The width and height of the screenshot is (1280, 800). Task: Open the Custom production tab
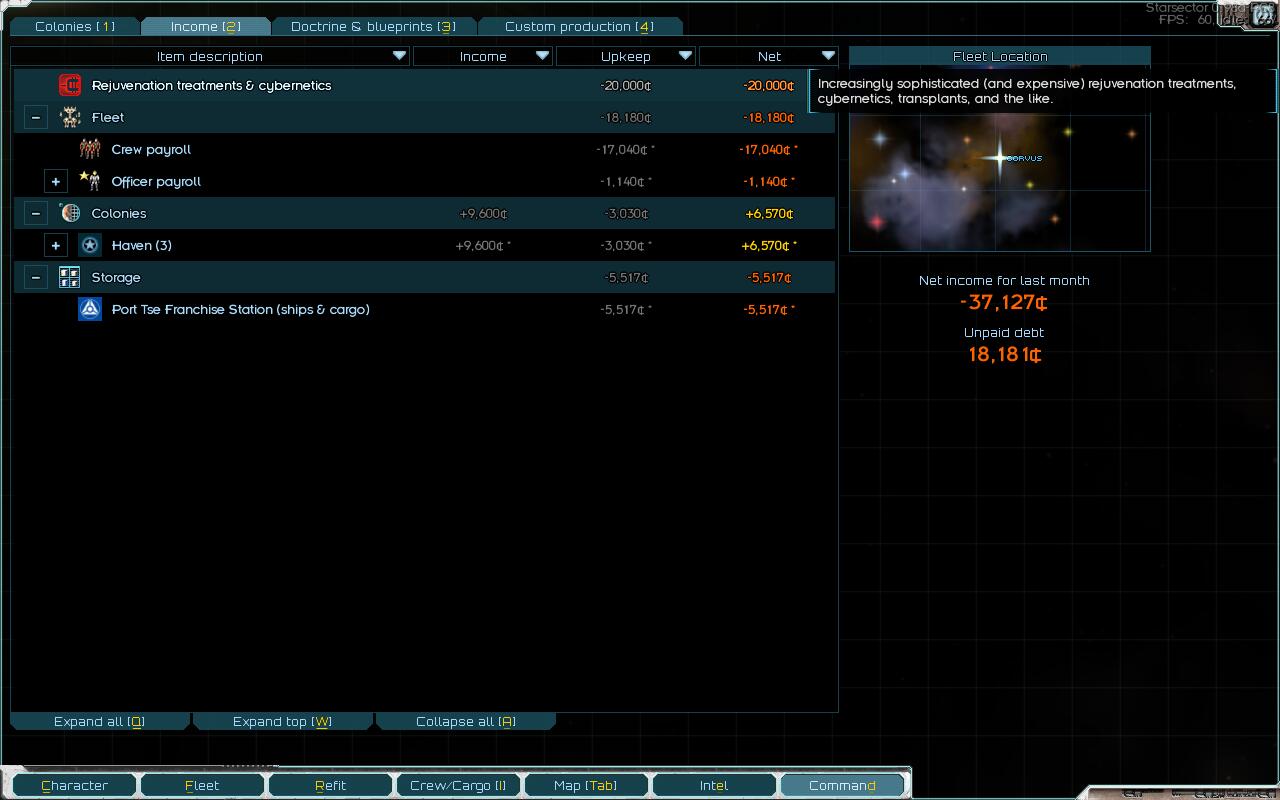click(x=579, y=26)
